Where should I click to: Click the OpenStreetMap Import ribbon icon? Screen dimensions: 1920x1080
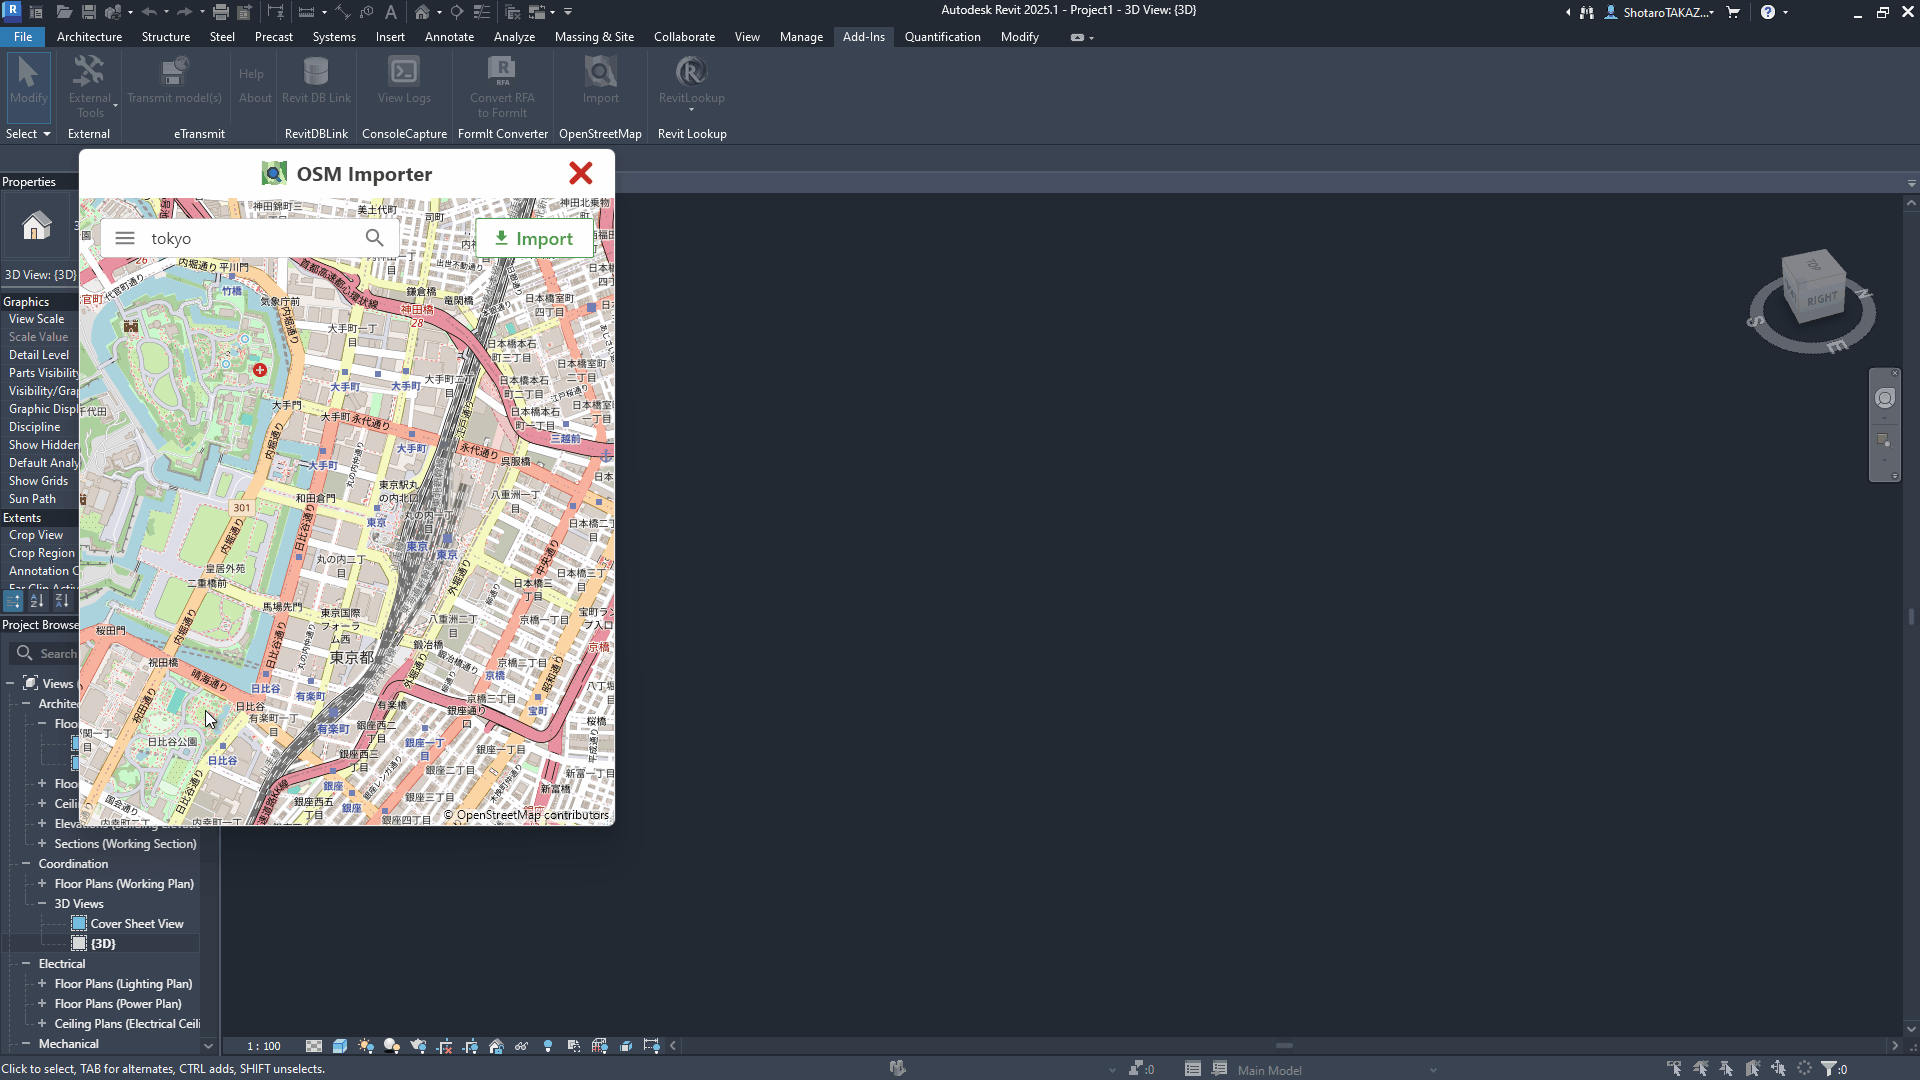click(x=600, y=72)
